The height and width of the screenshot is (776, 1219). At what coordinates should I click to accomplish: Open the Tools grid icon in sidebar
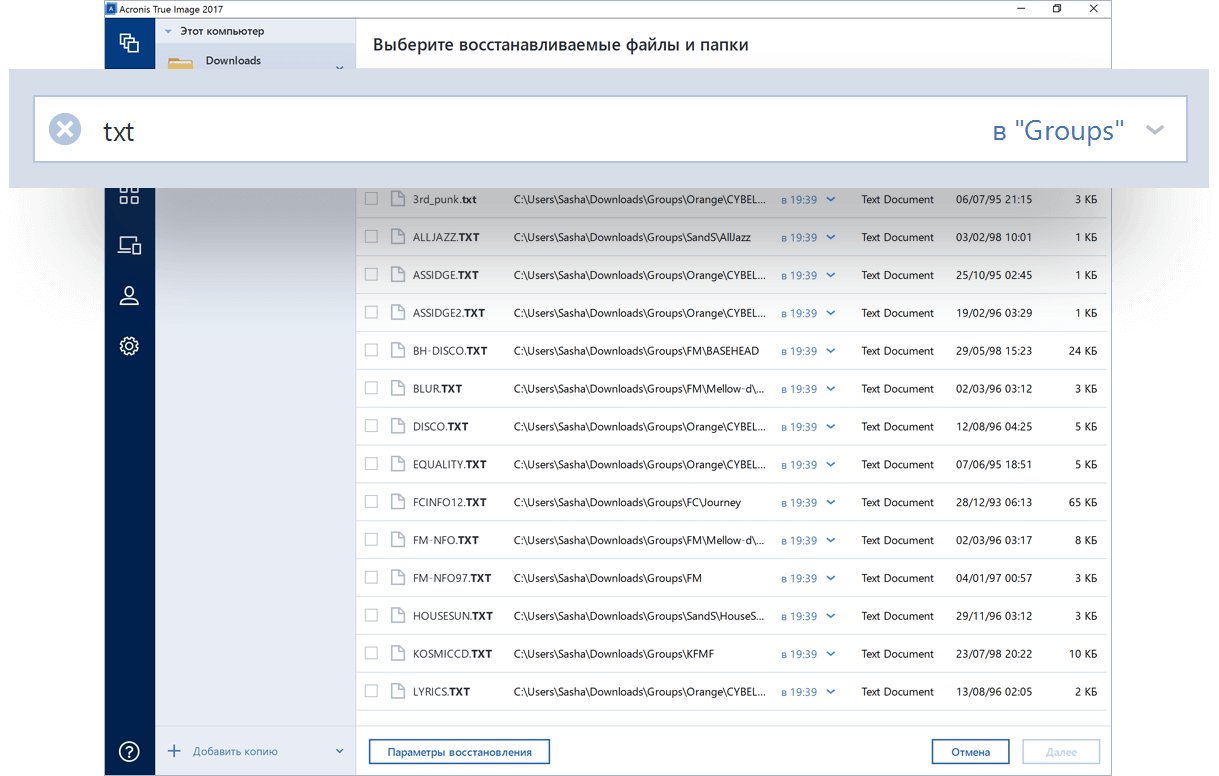click(129, 195)
